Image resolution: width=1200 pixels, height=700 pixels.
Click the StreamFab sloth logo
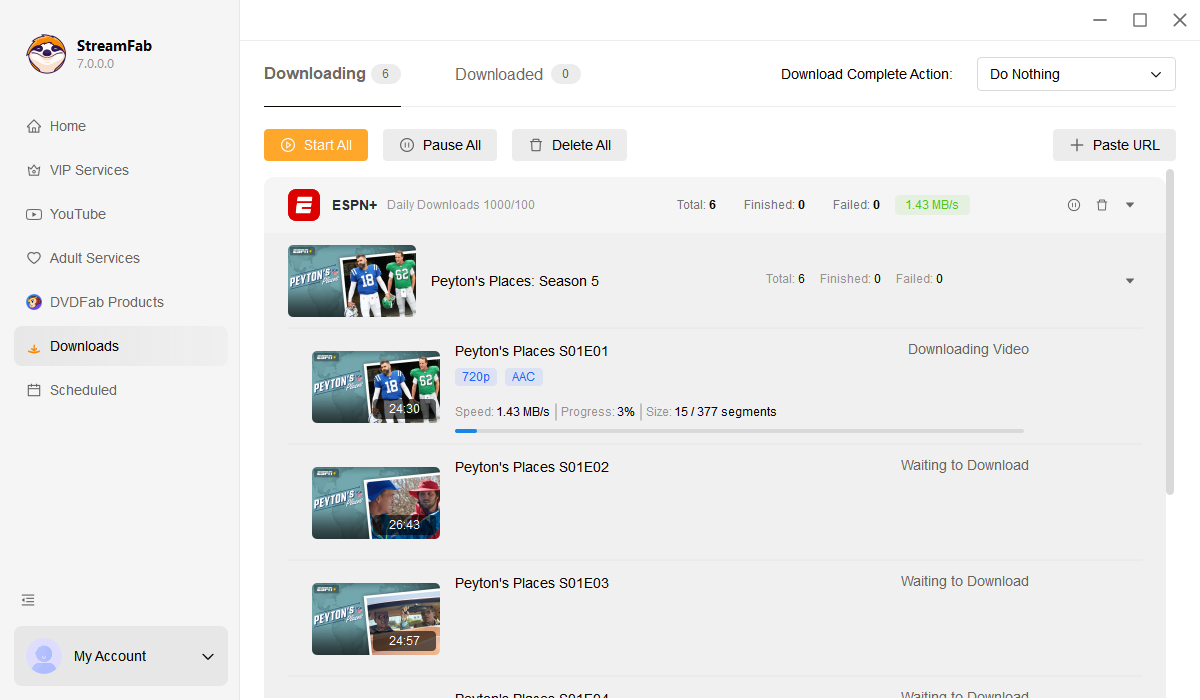coord(46,54)
